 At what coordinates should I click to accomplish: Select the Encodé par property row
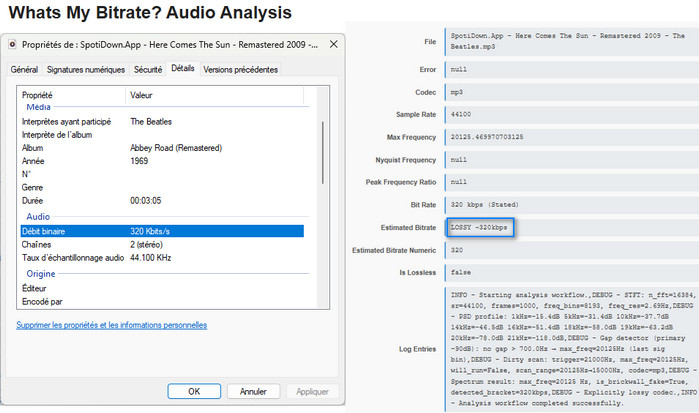click(x=162, y=301)
